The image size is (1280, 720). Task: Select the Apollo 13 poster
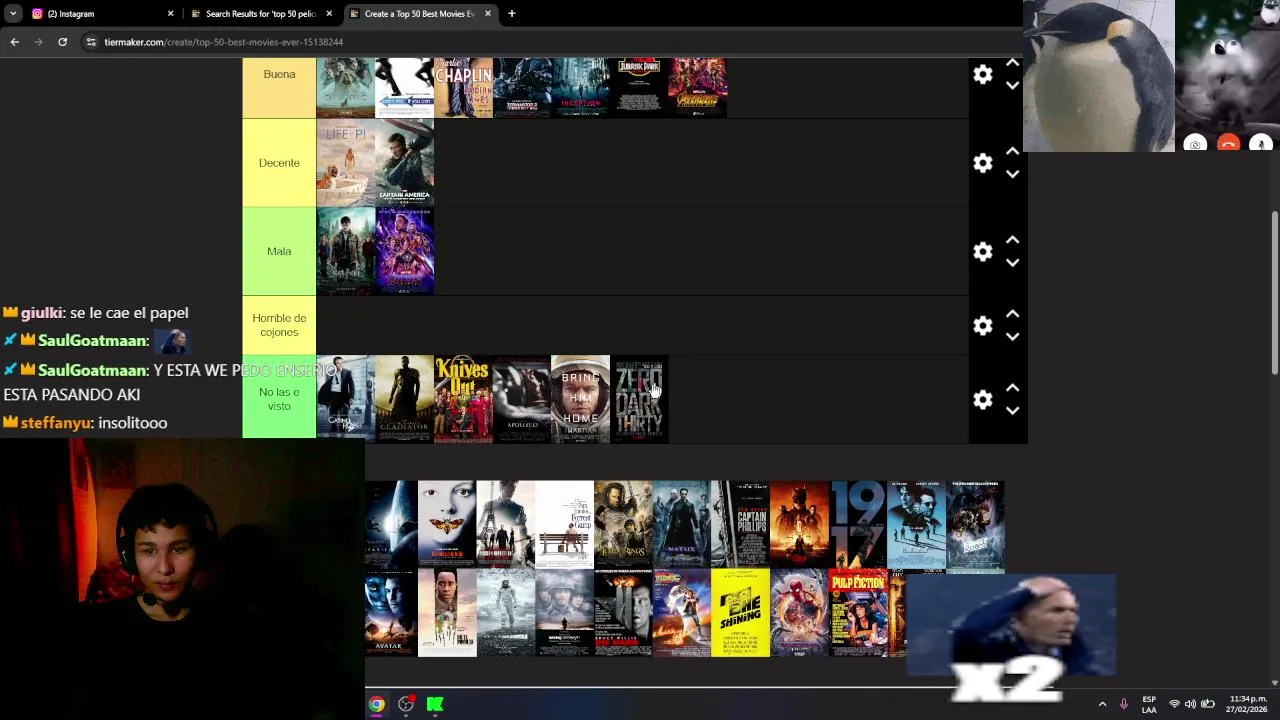[x=521, y=399]
